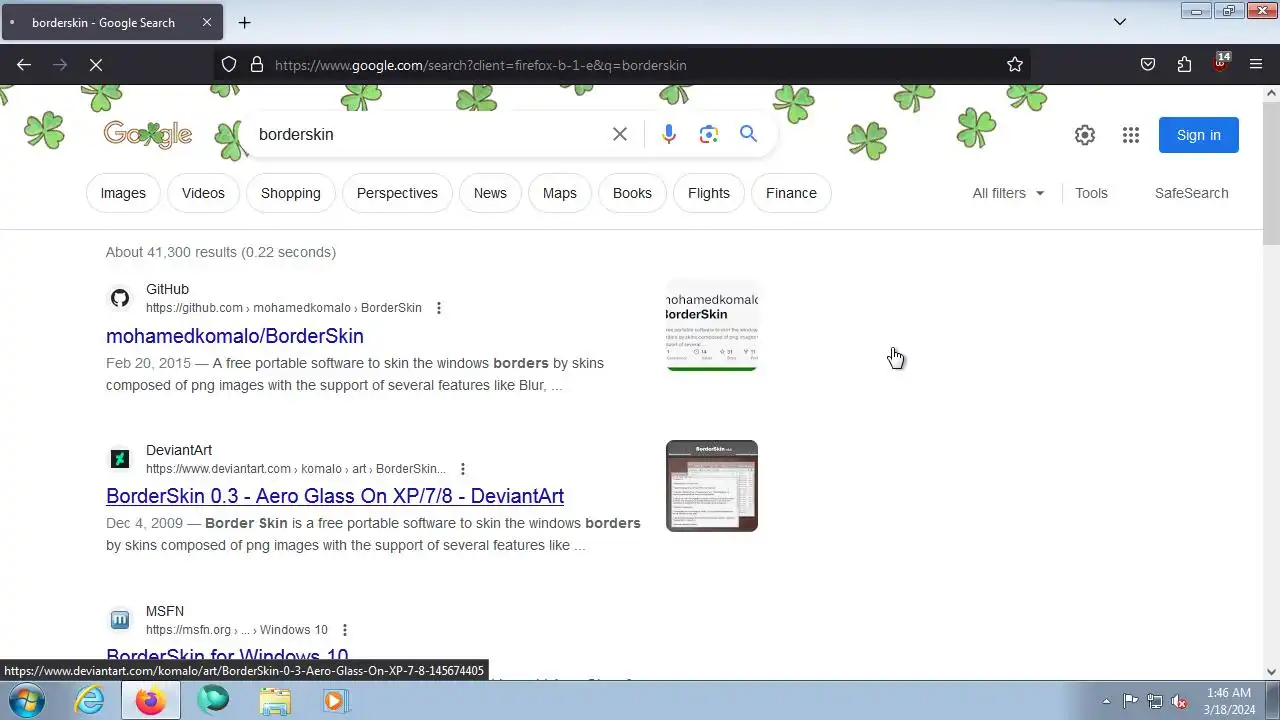1280x720 pixels.
Task: Open the uBlock Origin extension icon
Action: click(1220, 63)
